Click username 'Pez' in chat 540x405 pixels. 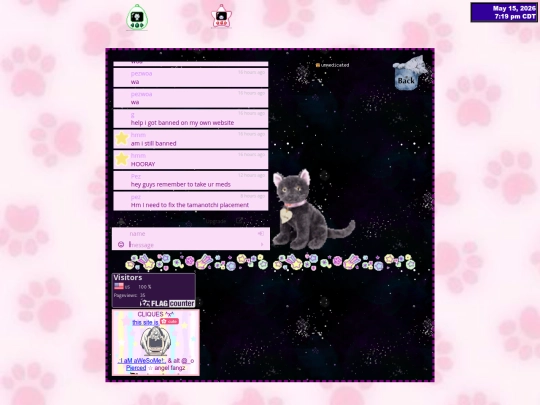coord(136,176)
